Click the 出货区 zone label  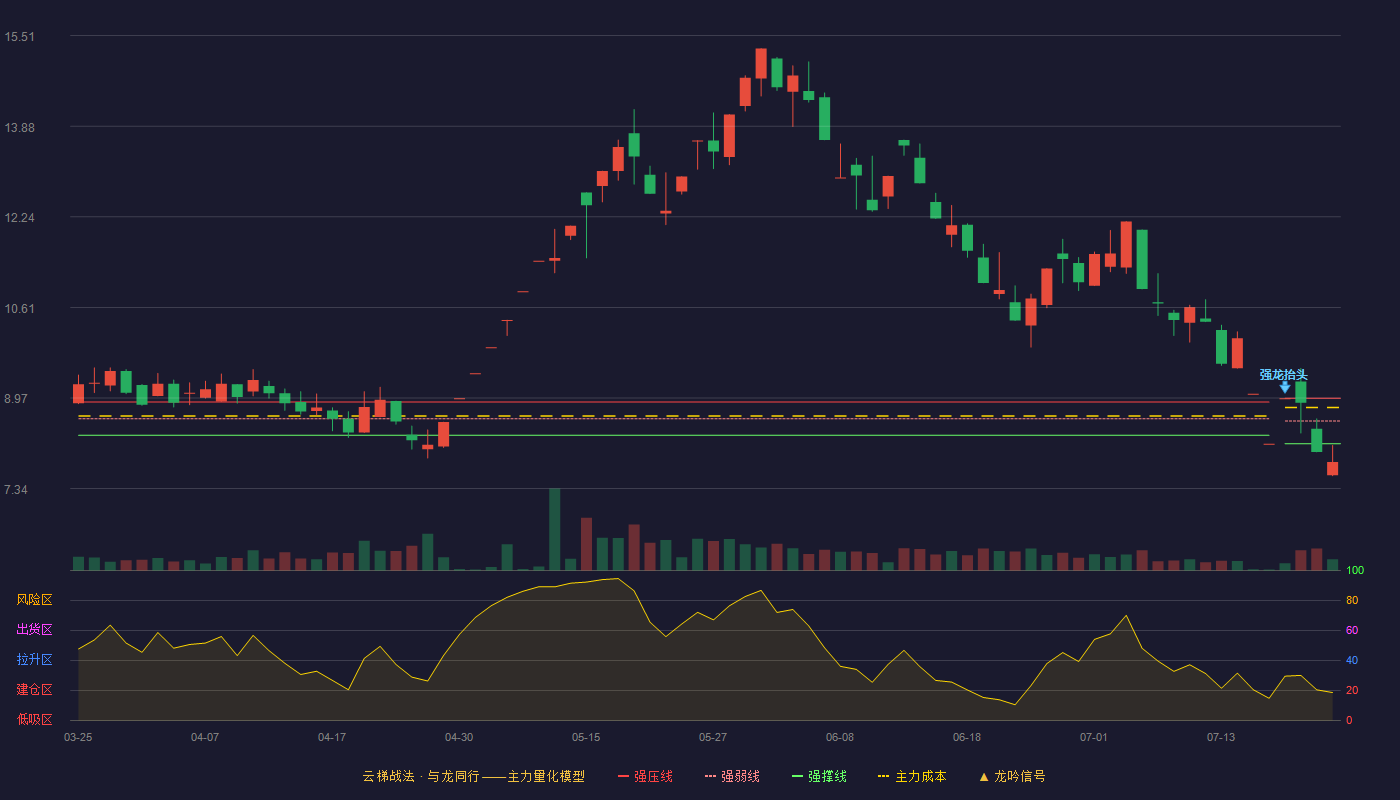click(34, 630)
